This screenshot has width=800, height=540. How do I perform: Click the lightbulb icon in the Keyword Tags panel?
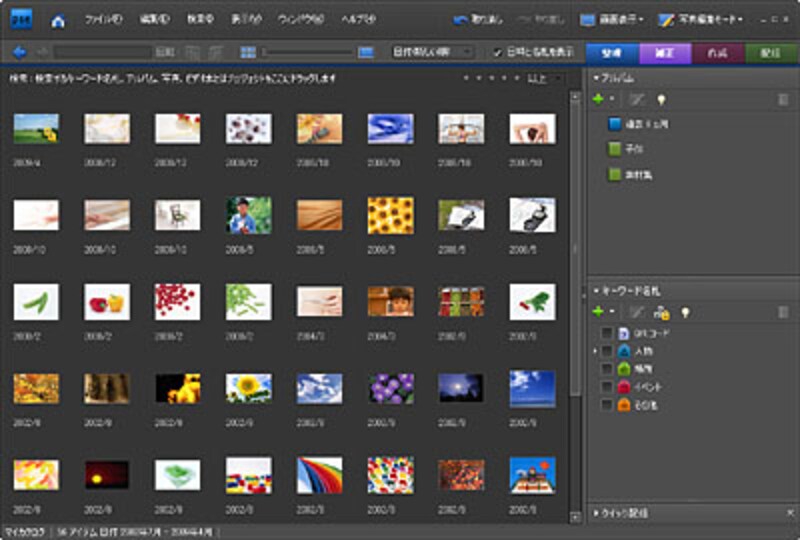pos(685,312)
